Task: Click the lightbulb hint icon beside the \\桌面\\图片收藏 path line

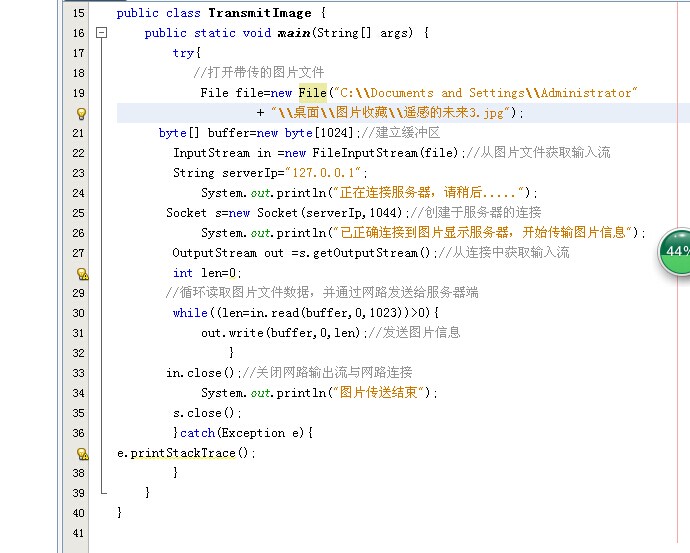Action: pyautogui.click(x=81, y=114)
